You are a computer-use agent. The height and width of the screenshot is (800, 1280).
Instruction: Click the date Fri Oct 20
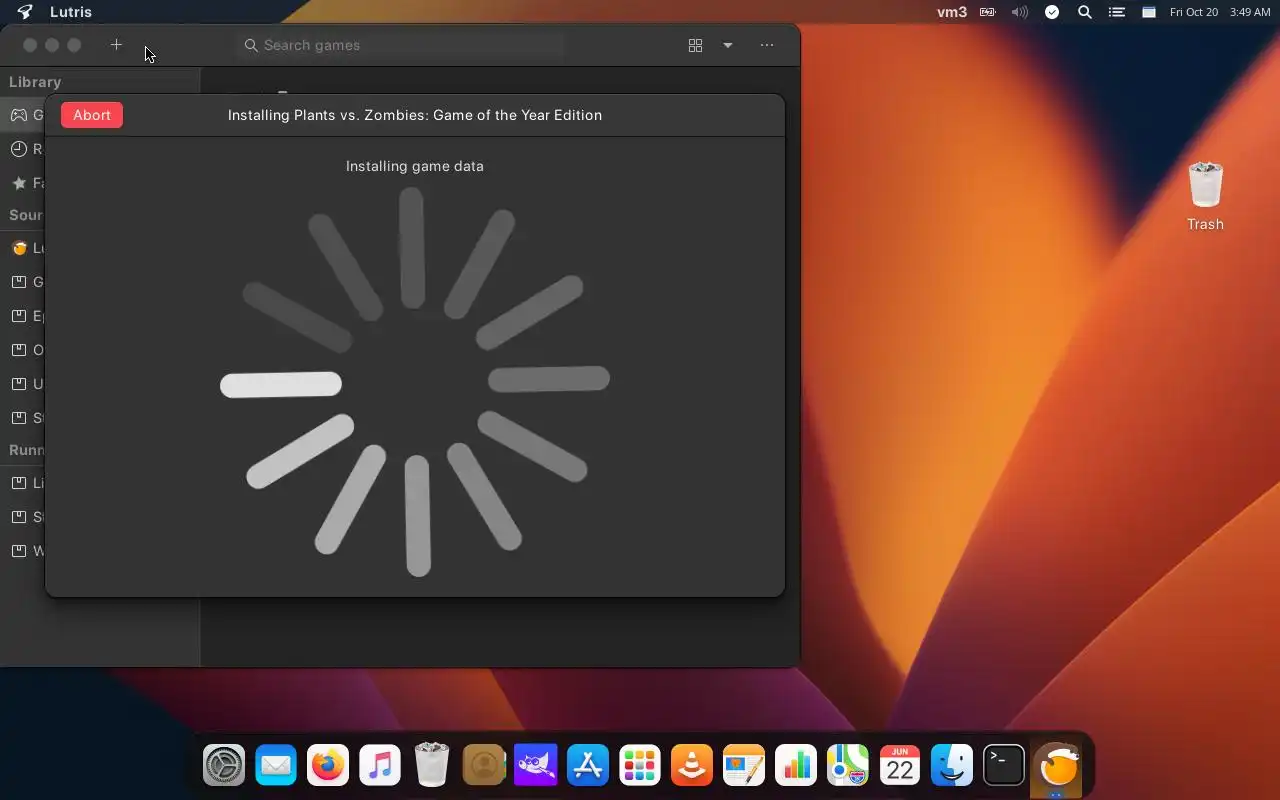coord(1194,12)
